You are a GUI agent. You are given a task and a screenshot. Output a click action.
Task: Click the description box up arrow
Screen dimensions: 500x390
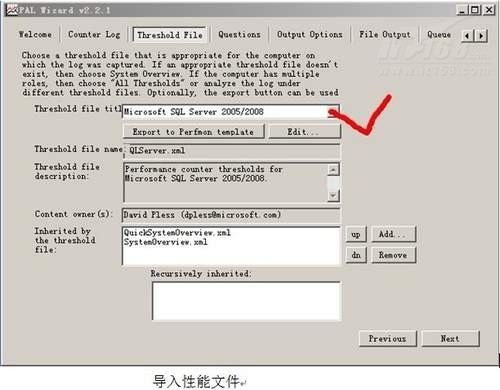point(333,170)
